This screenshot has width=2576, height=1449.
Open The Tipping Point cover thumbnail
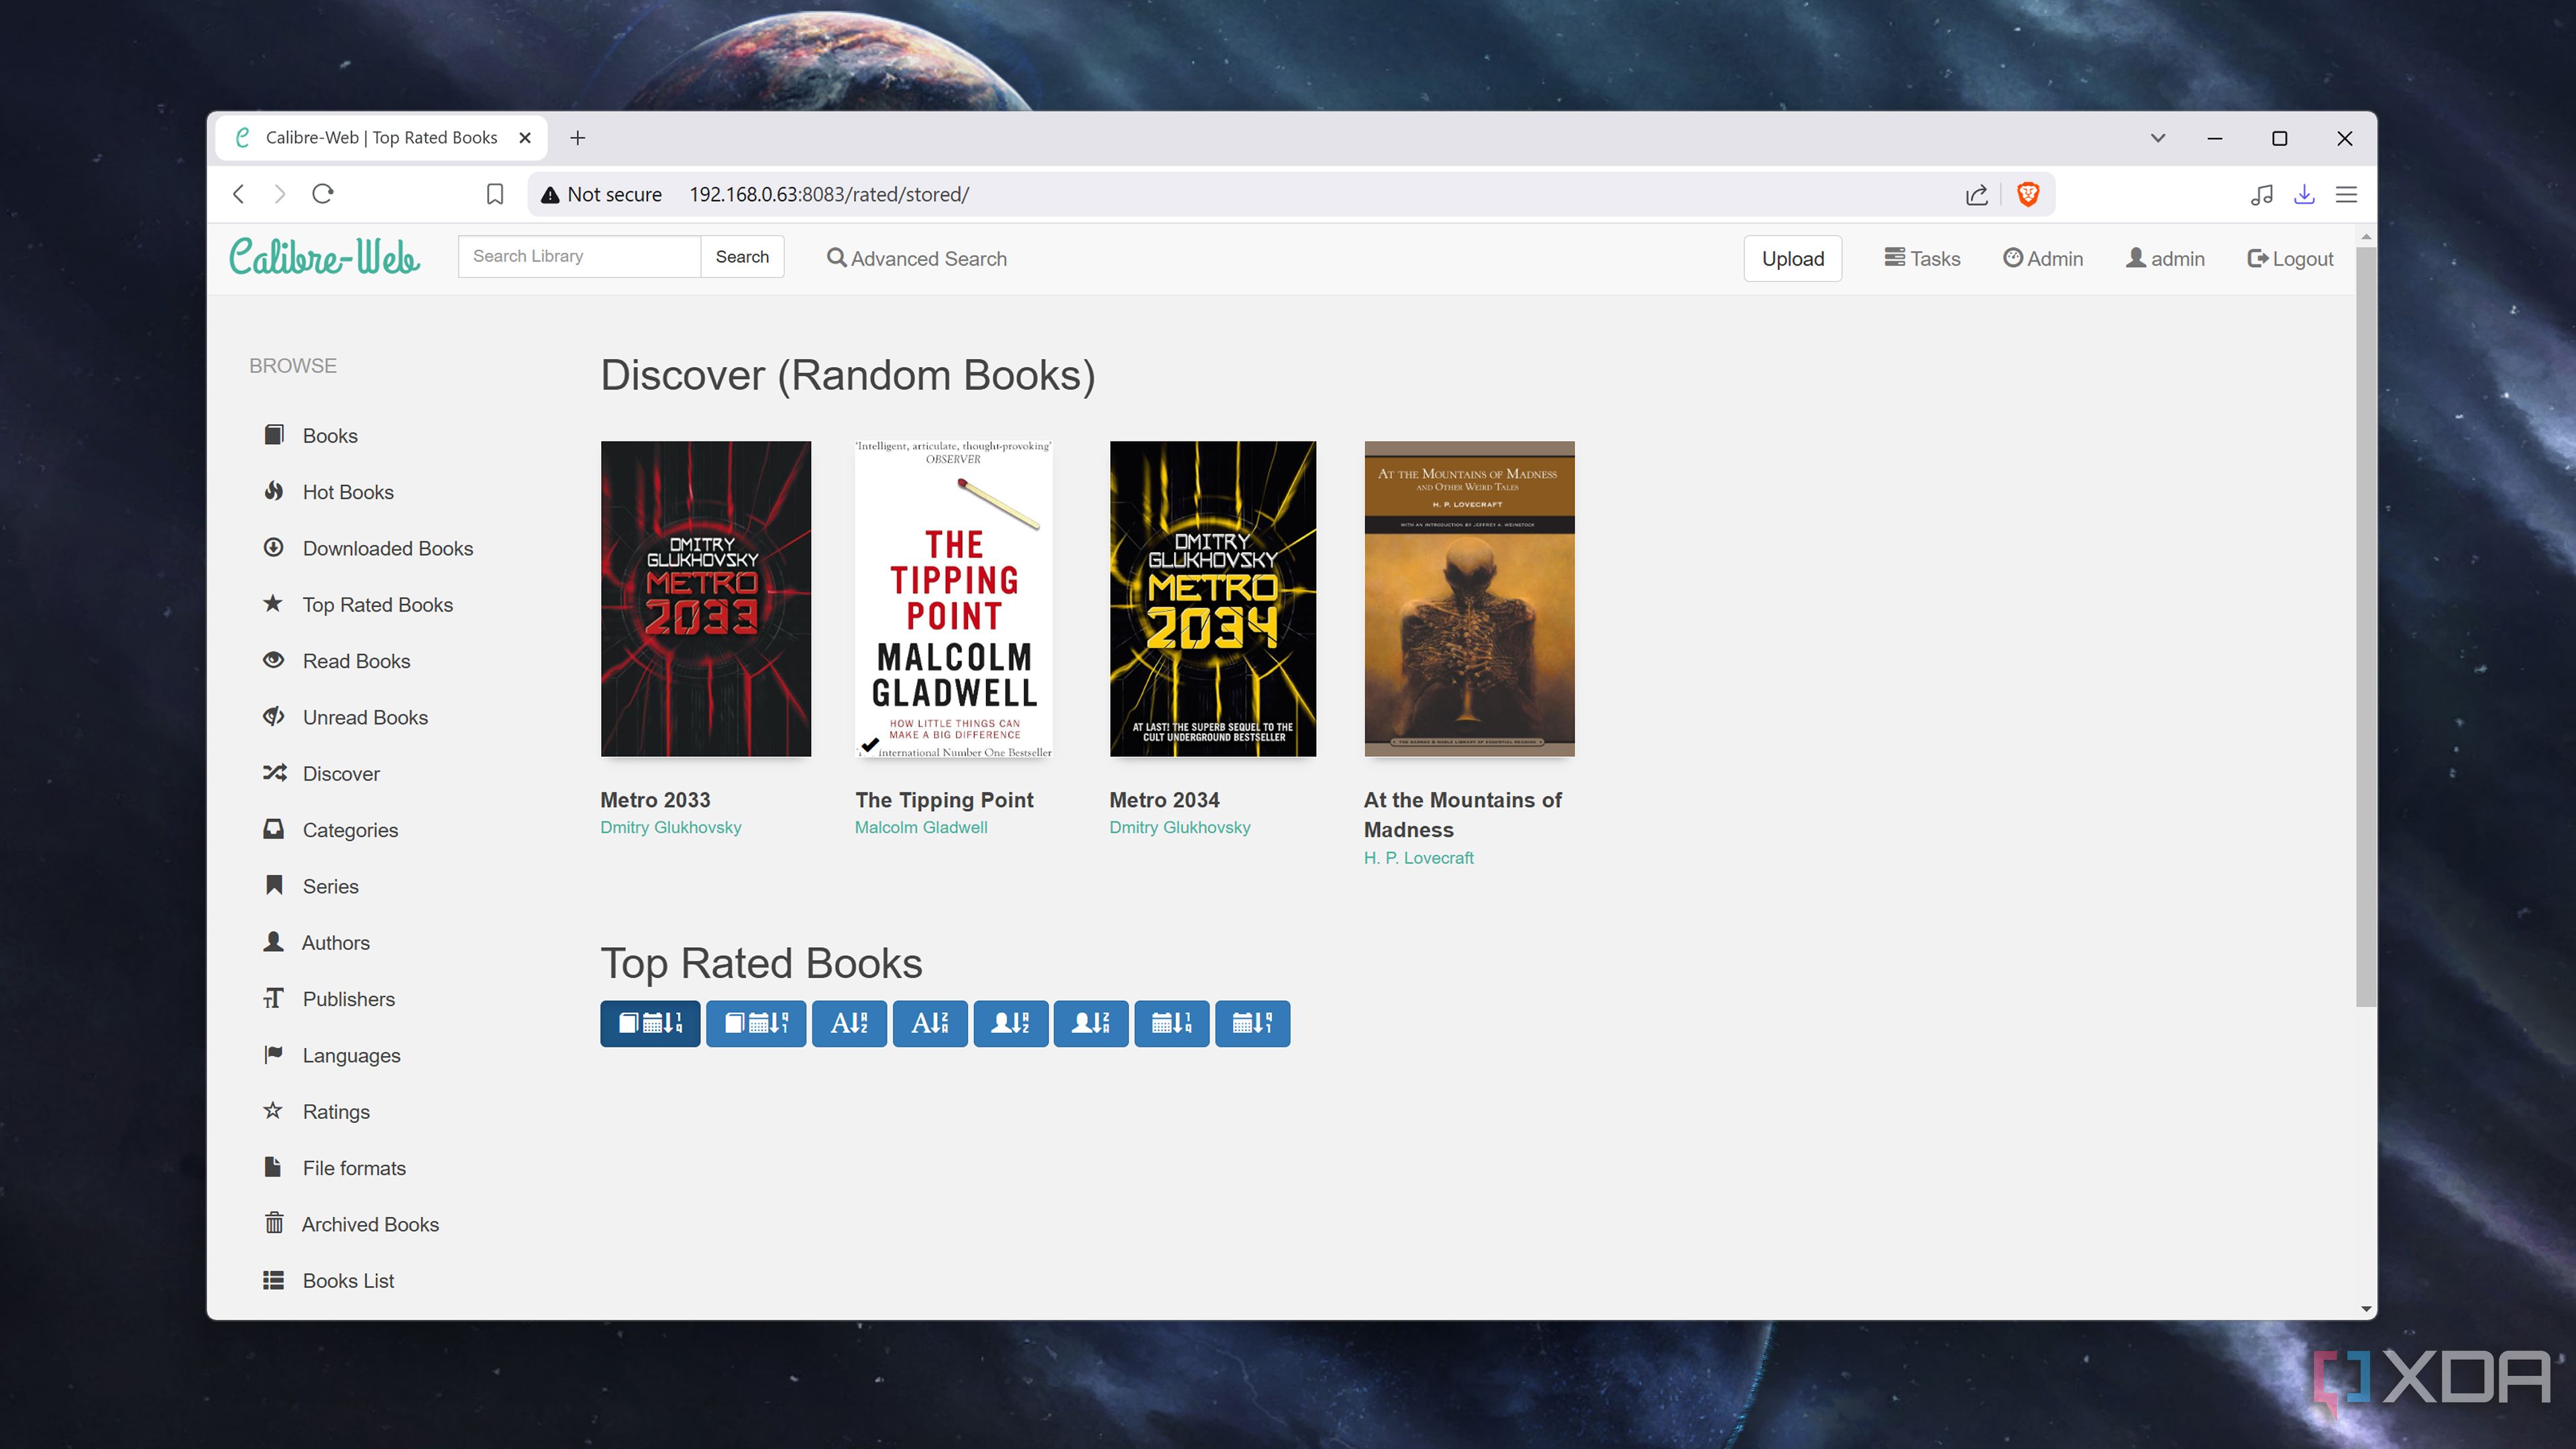click(954, 599)
